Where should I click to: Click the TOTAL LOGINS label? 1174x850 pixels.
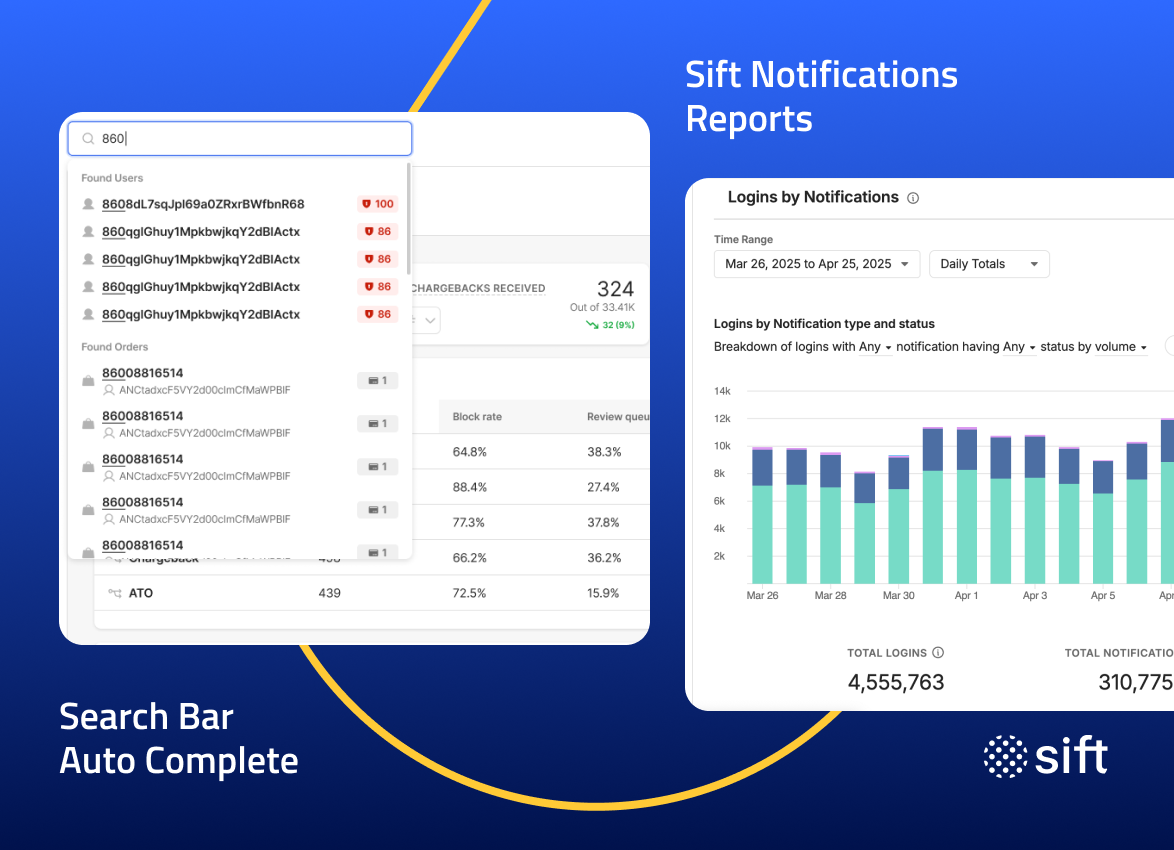click(886, 653)
